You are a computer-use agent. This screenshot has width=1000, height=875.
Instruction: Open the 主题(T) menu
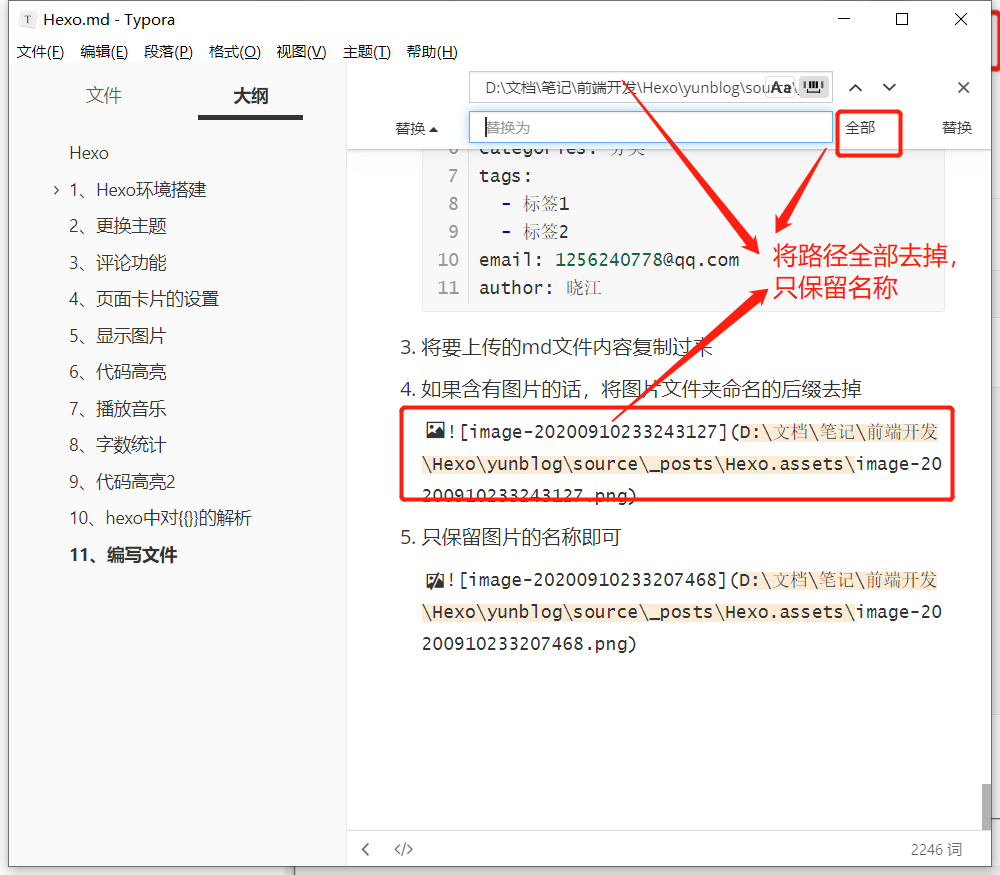pyautogui.click(x=366, y=52)
